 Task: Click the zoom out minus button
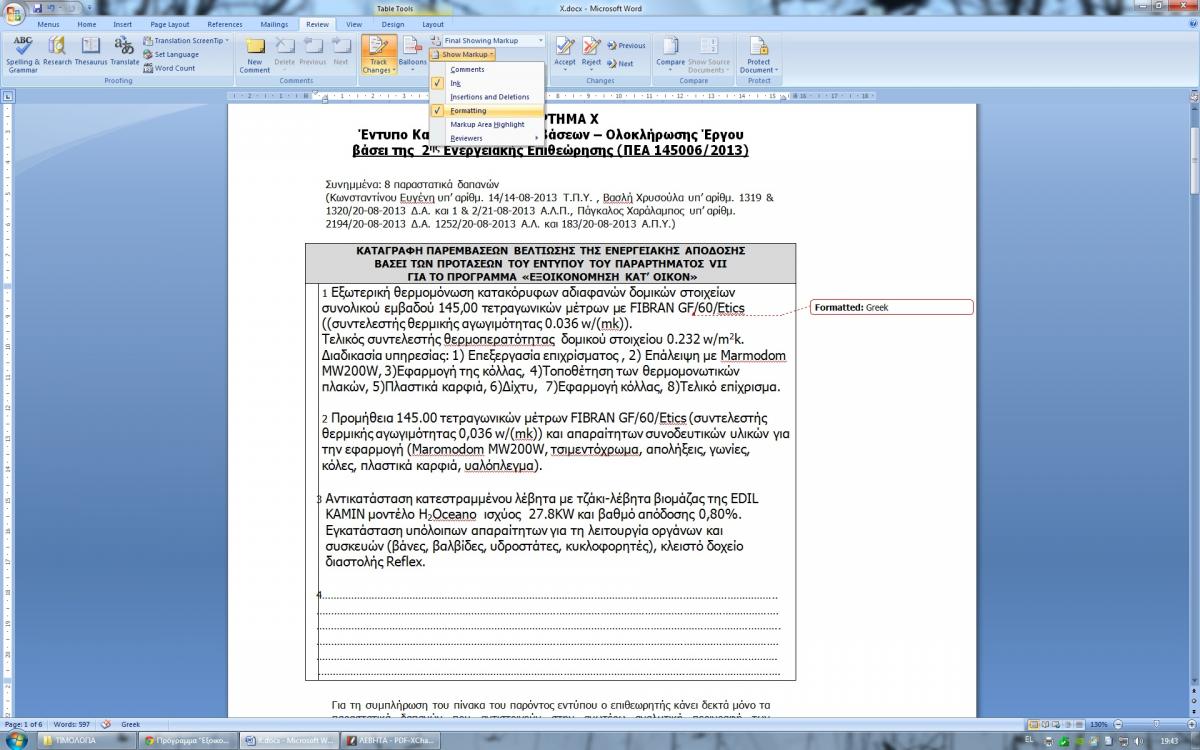pyautogui.click(x=1116, y=724)
